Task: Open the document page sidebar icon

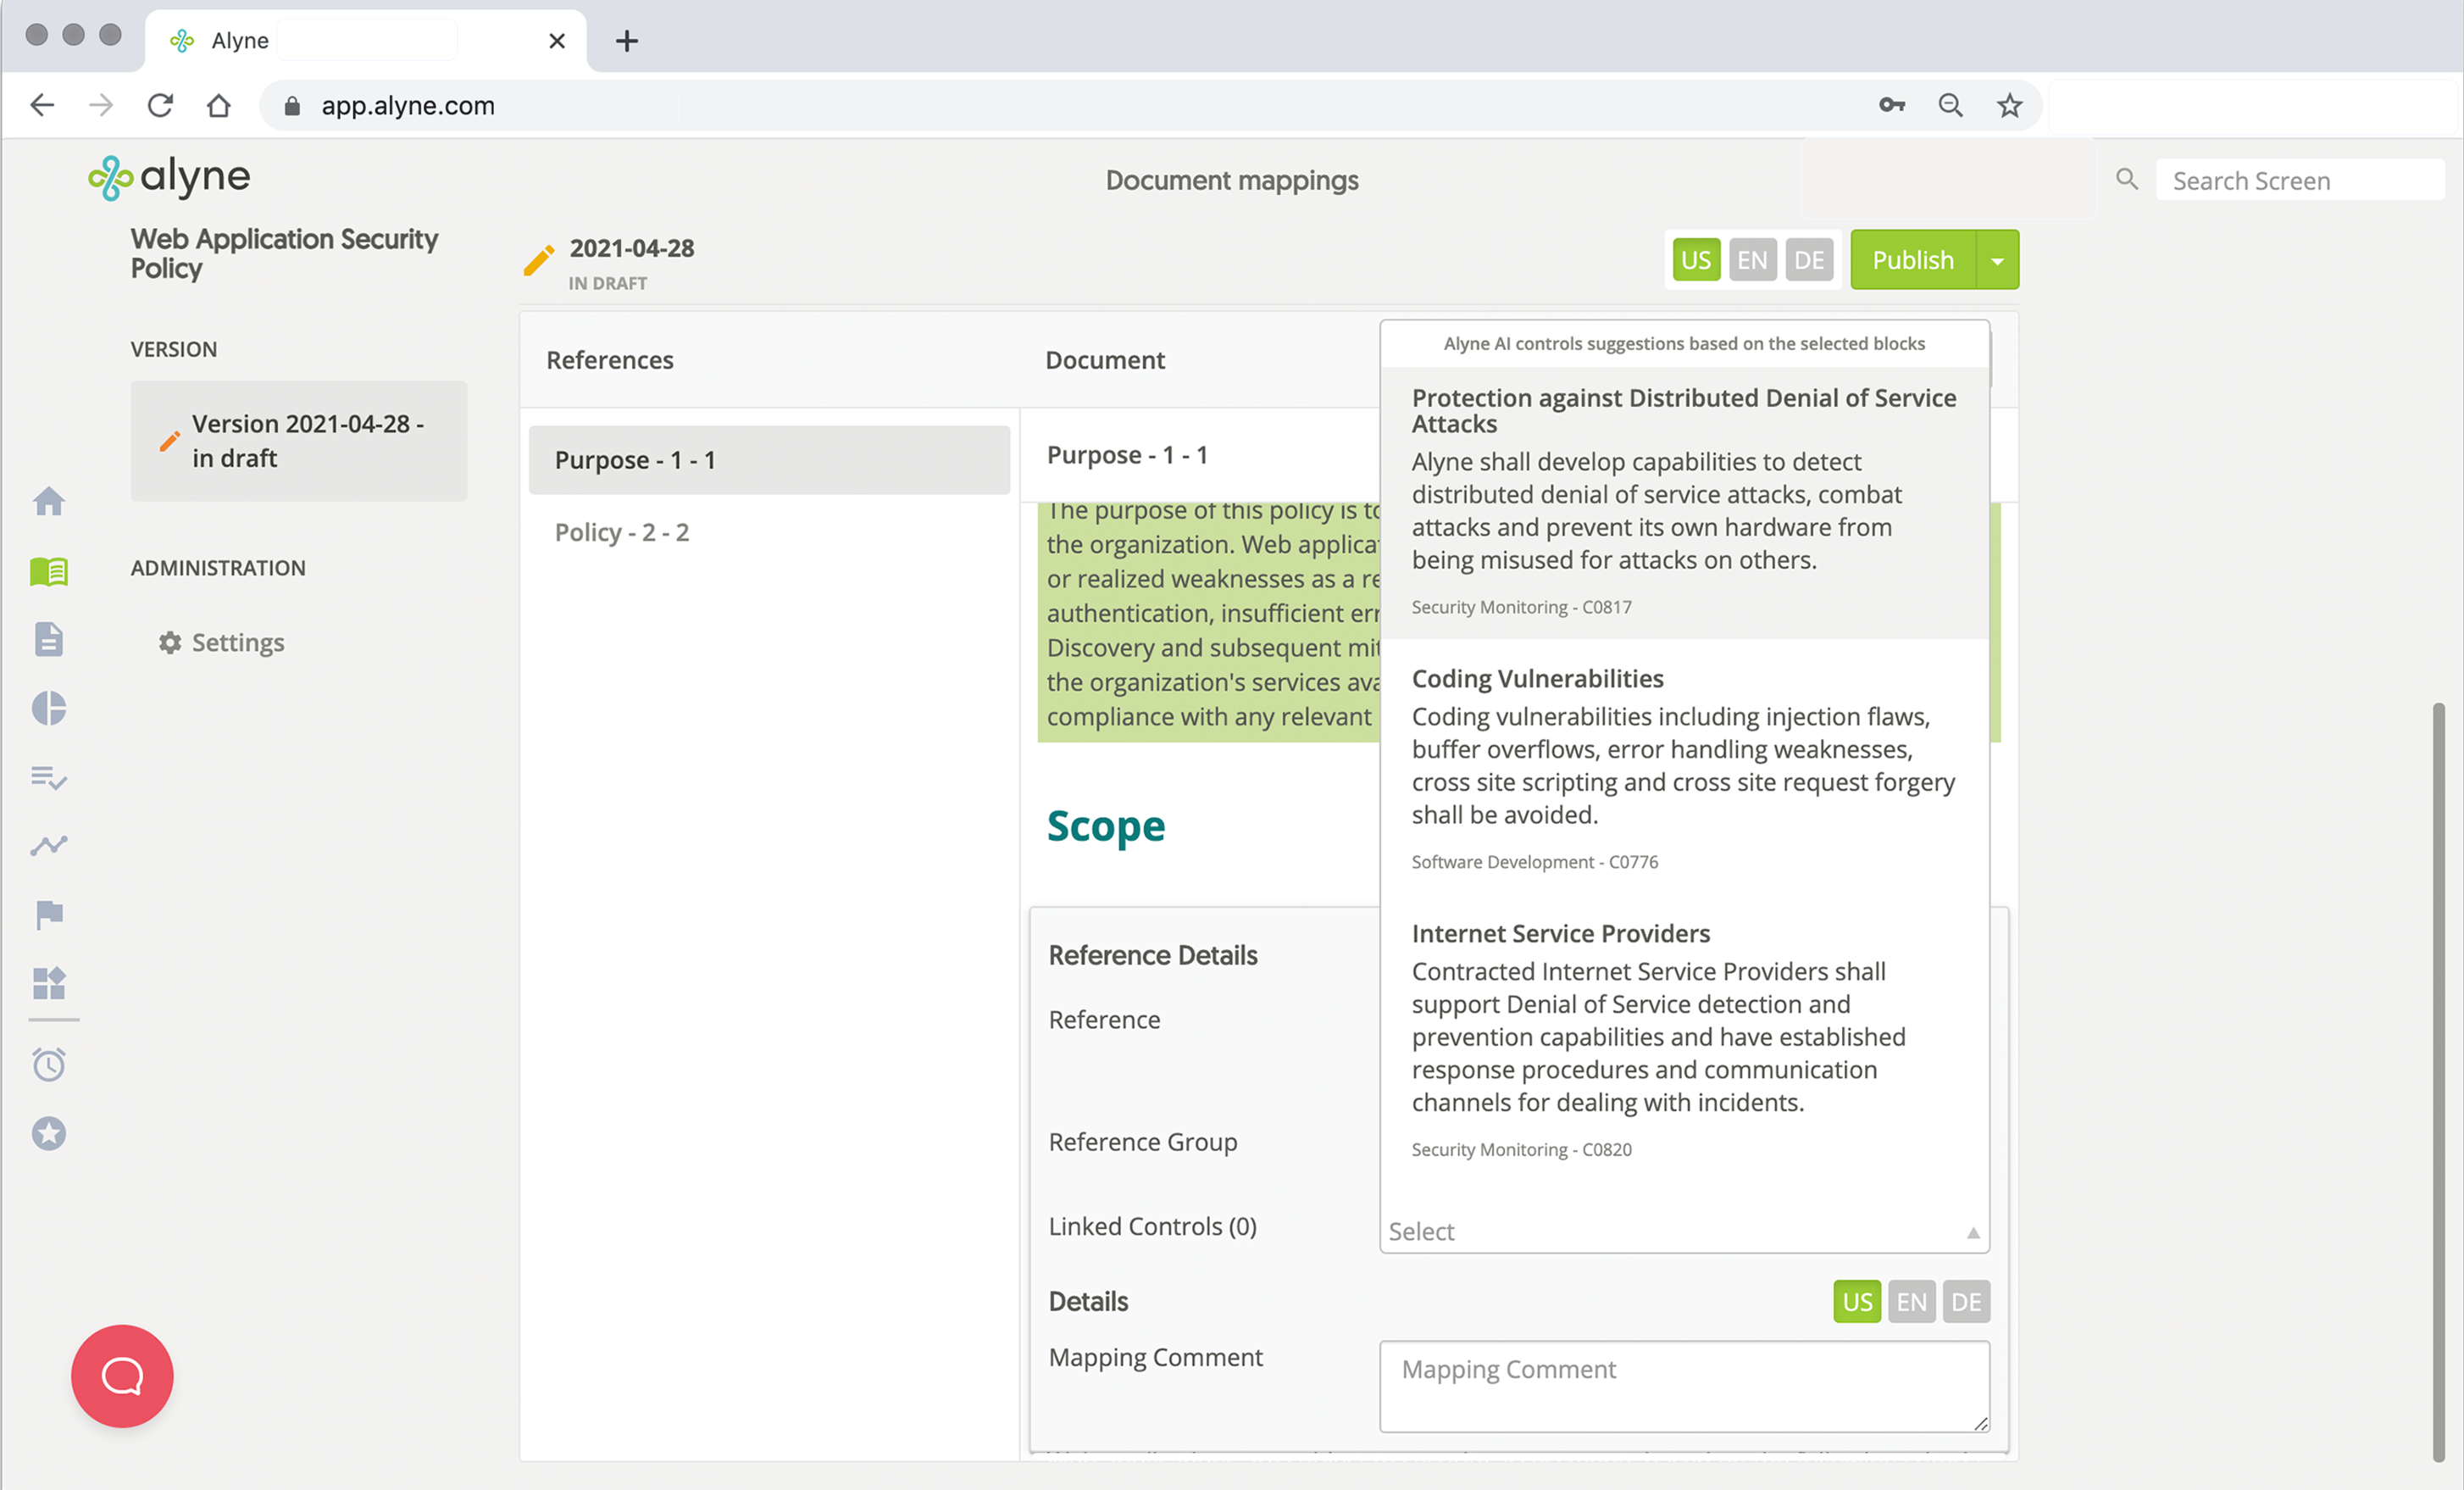Action: (48, 639)
